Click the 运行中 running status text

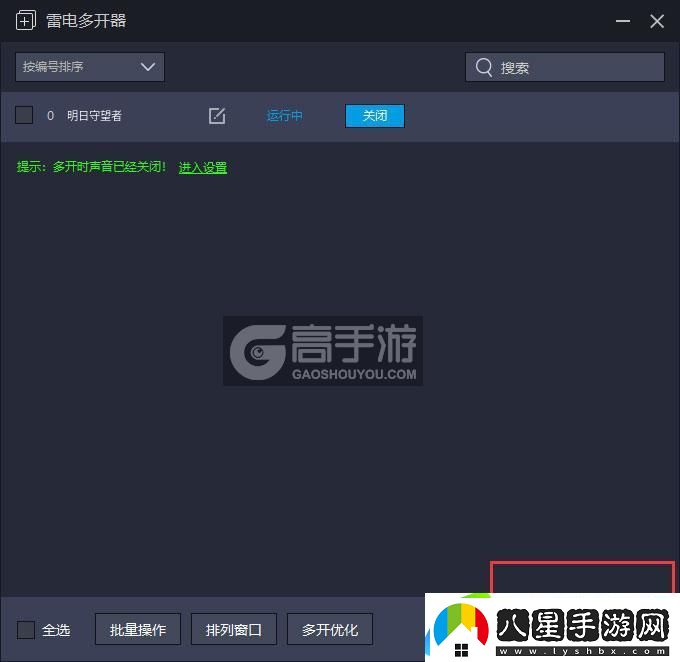(x=284, y=116)
